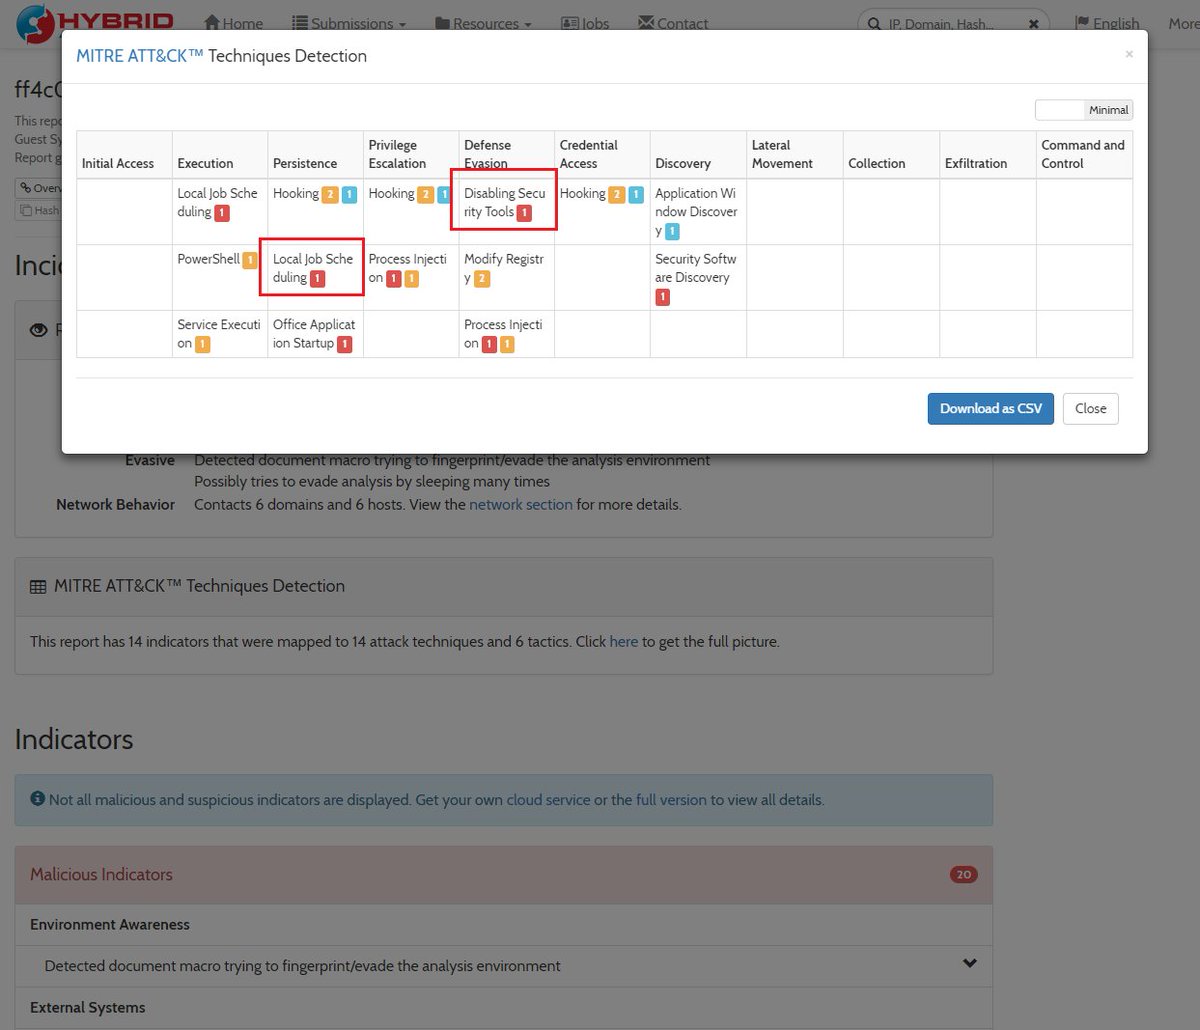Click the Malicious Indicators section header
The image size is (1200, 1030).
(x=504, y=874)
